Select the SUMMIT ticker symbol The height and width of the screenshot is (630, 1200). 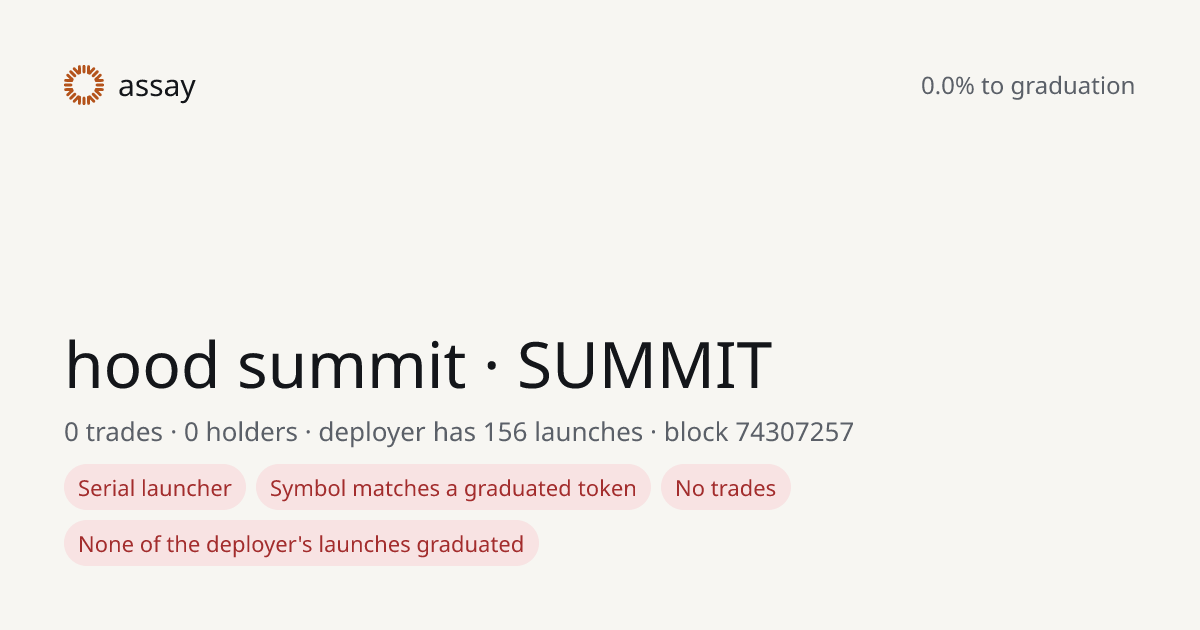[x=644, y=365]
